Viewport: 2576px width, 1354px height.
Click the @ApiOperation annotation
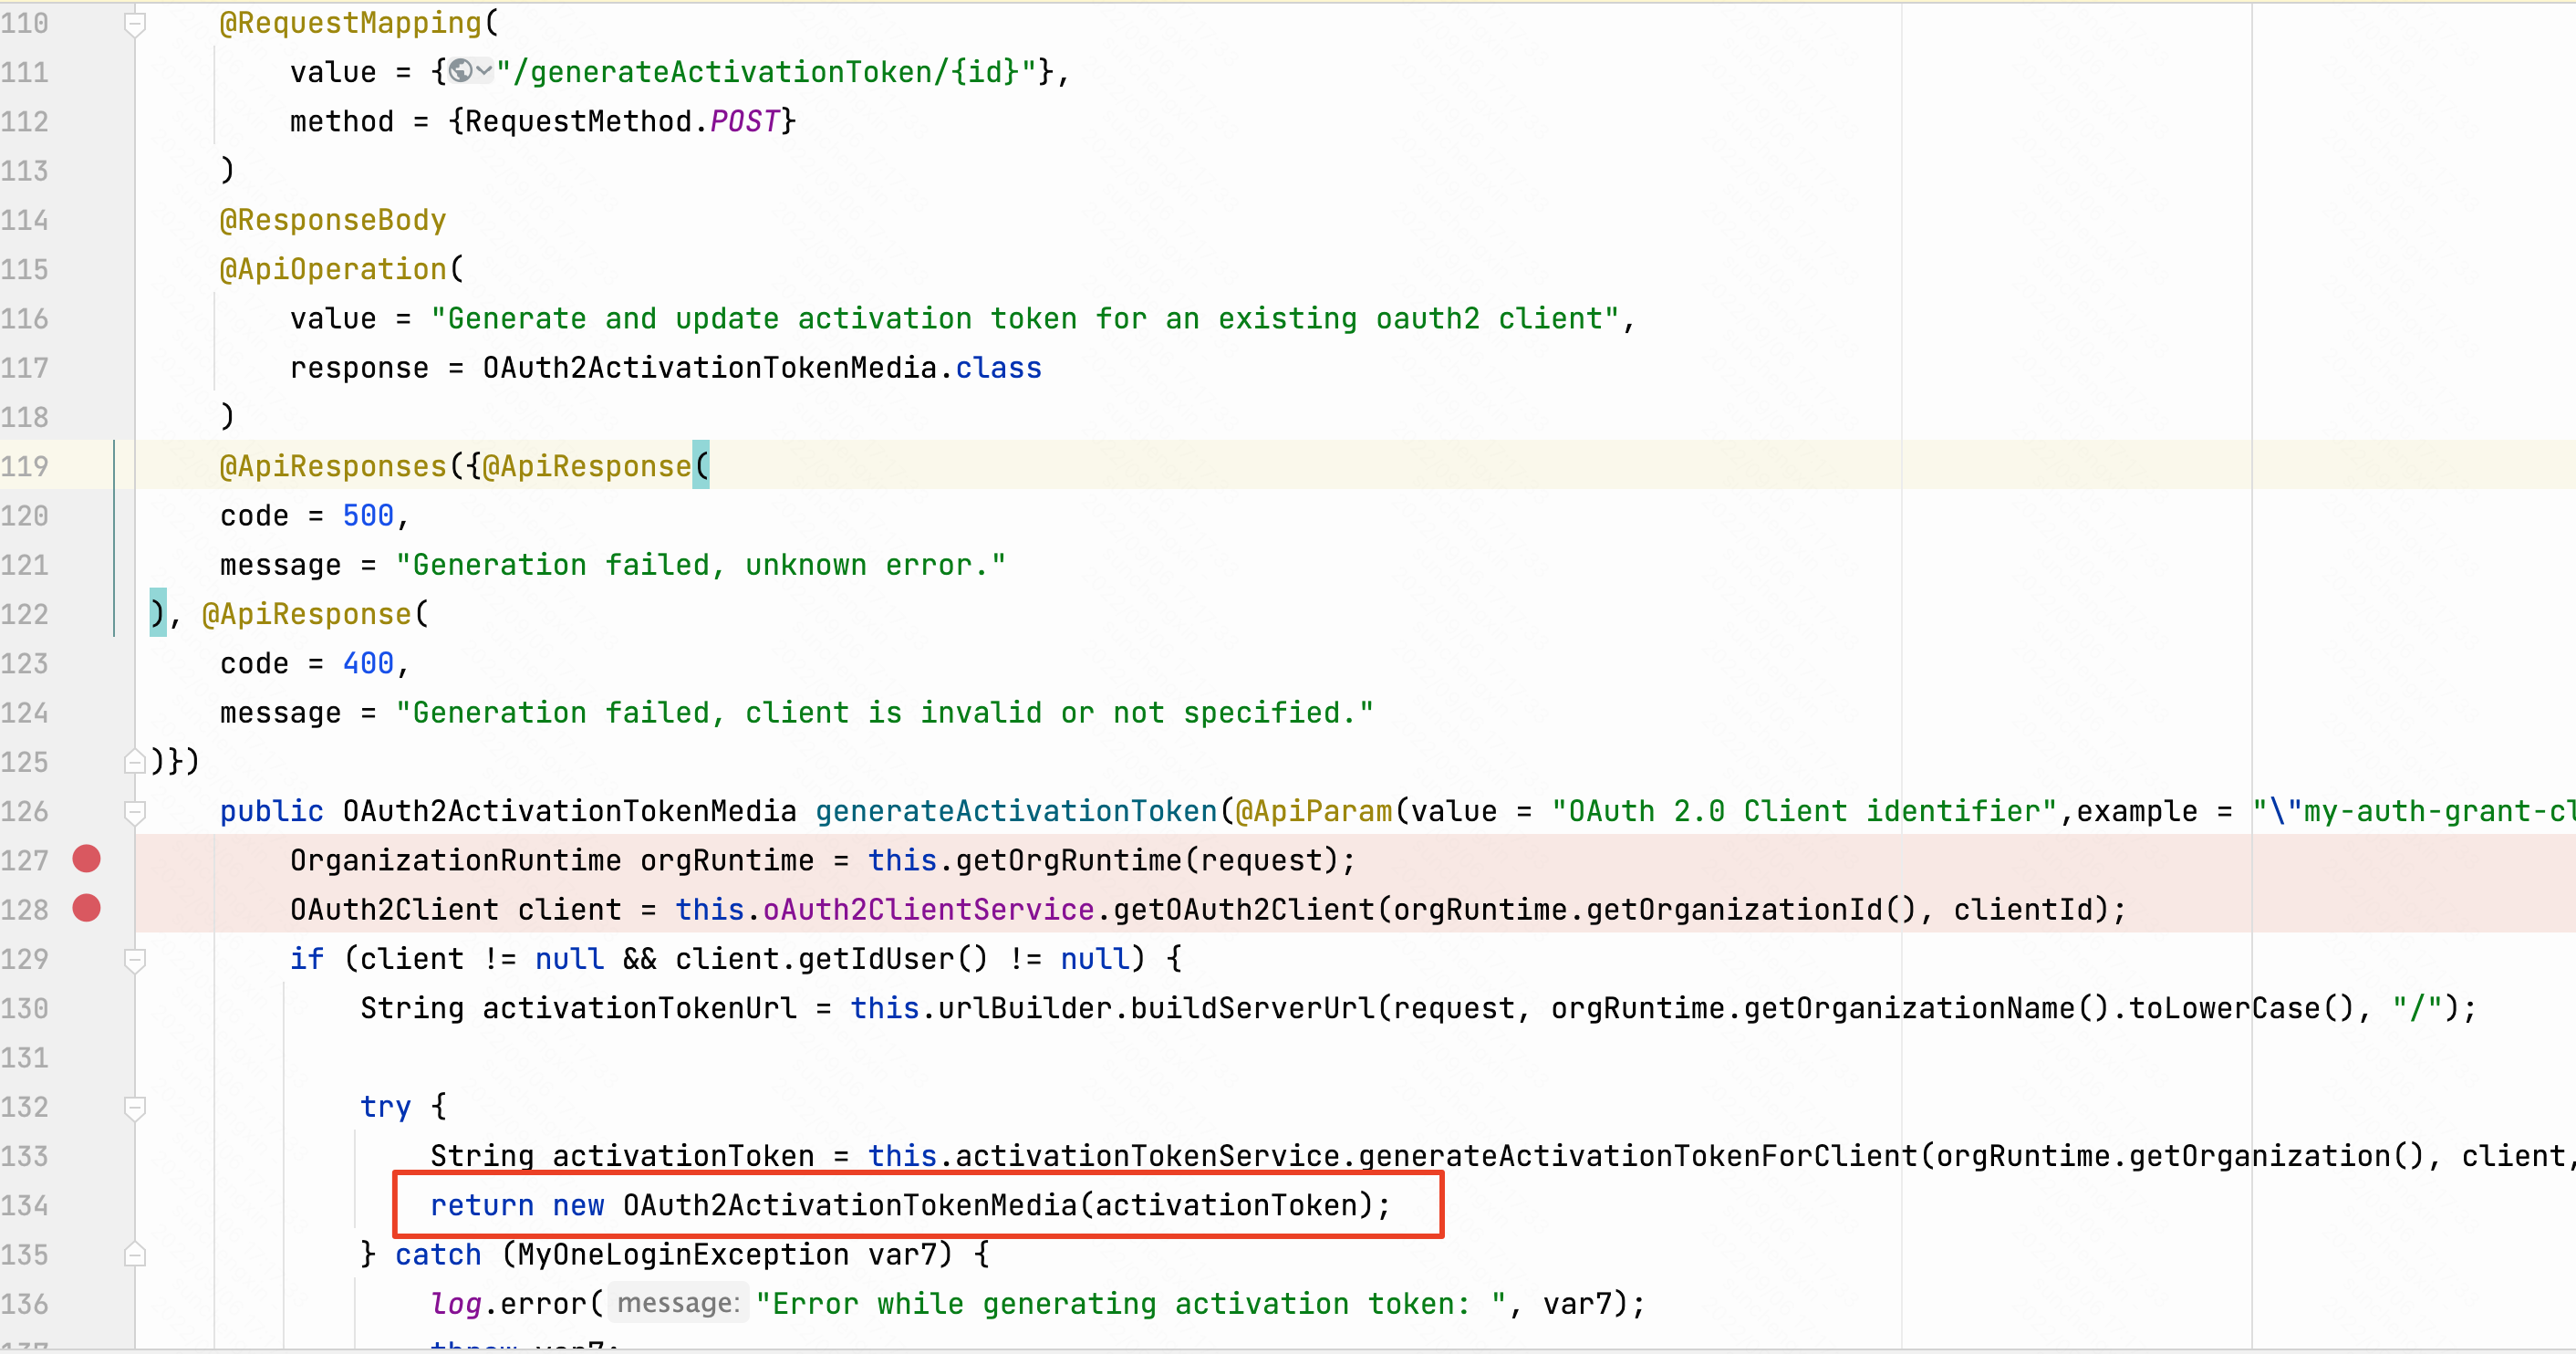point(333,269)
